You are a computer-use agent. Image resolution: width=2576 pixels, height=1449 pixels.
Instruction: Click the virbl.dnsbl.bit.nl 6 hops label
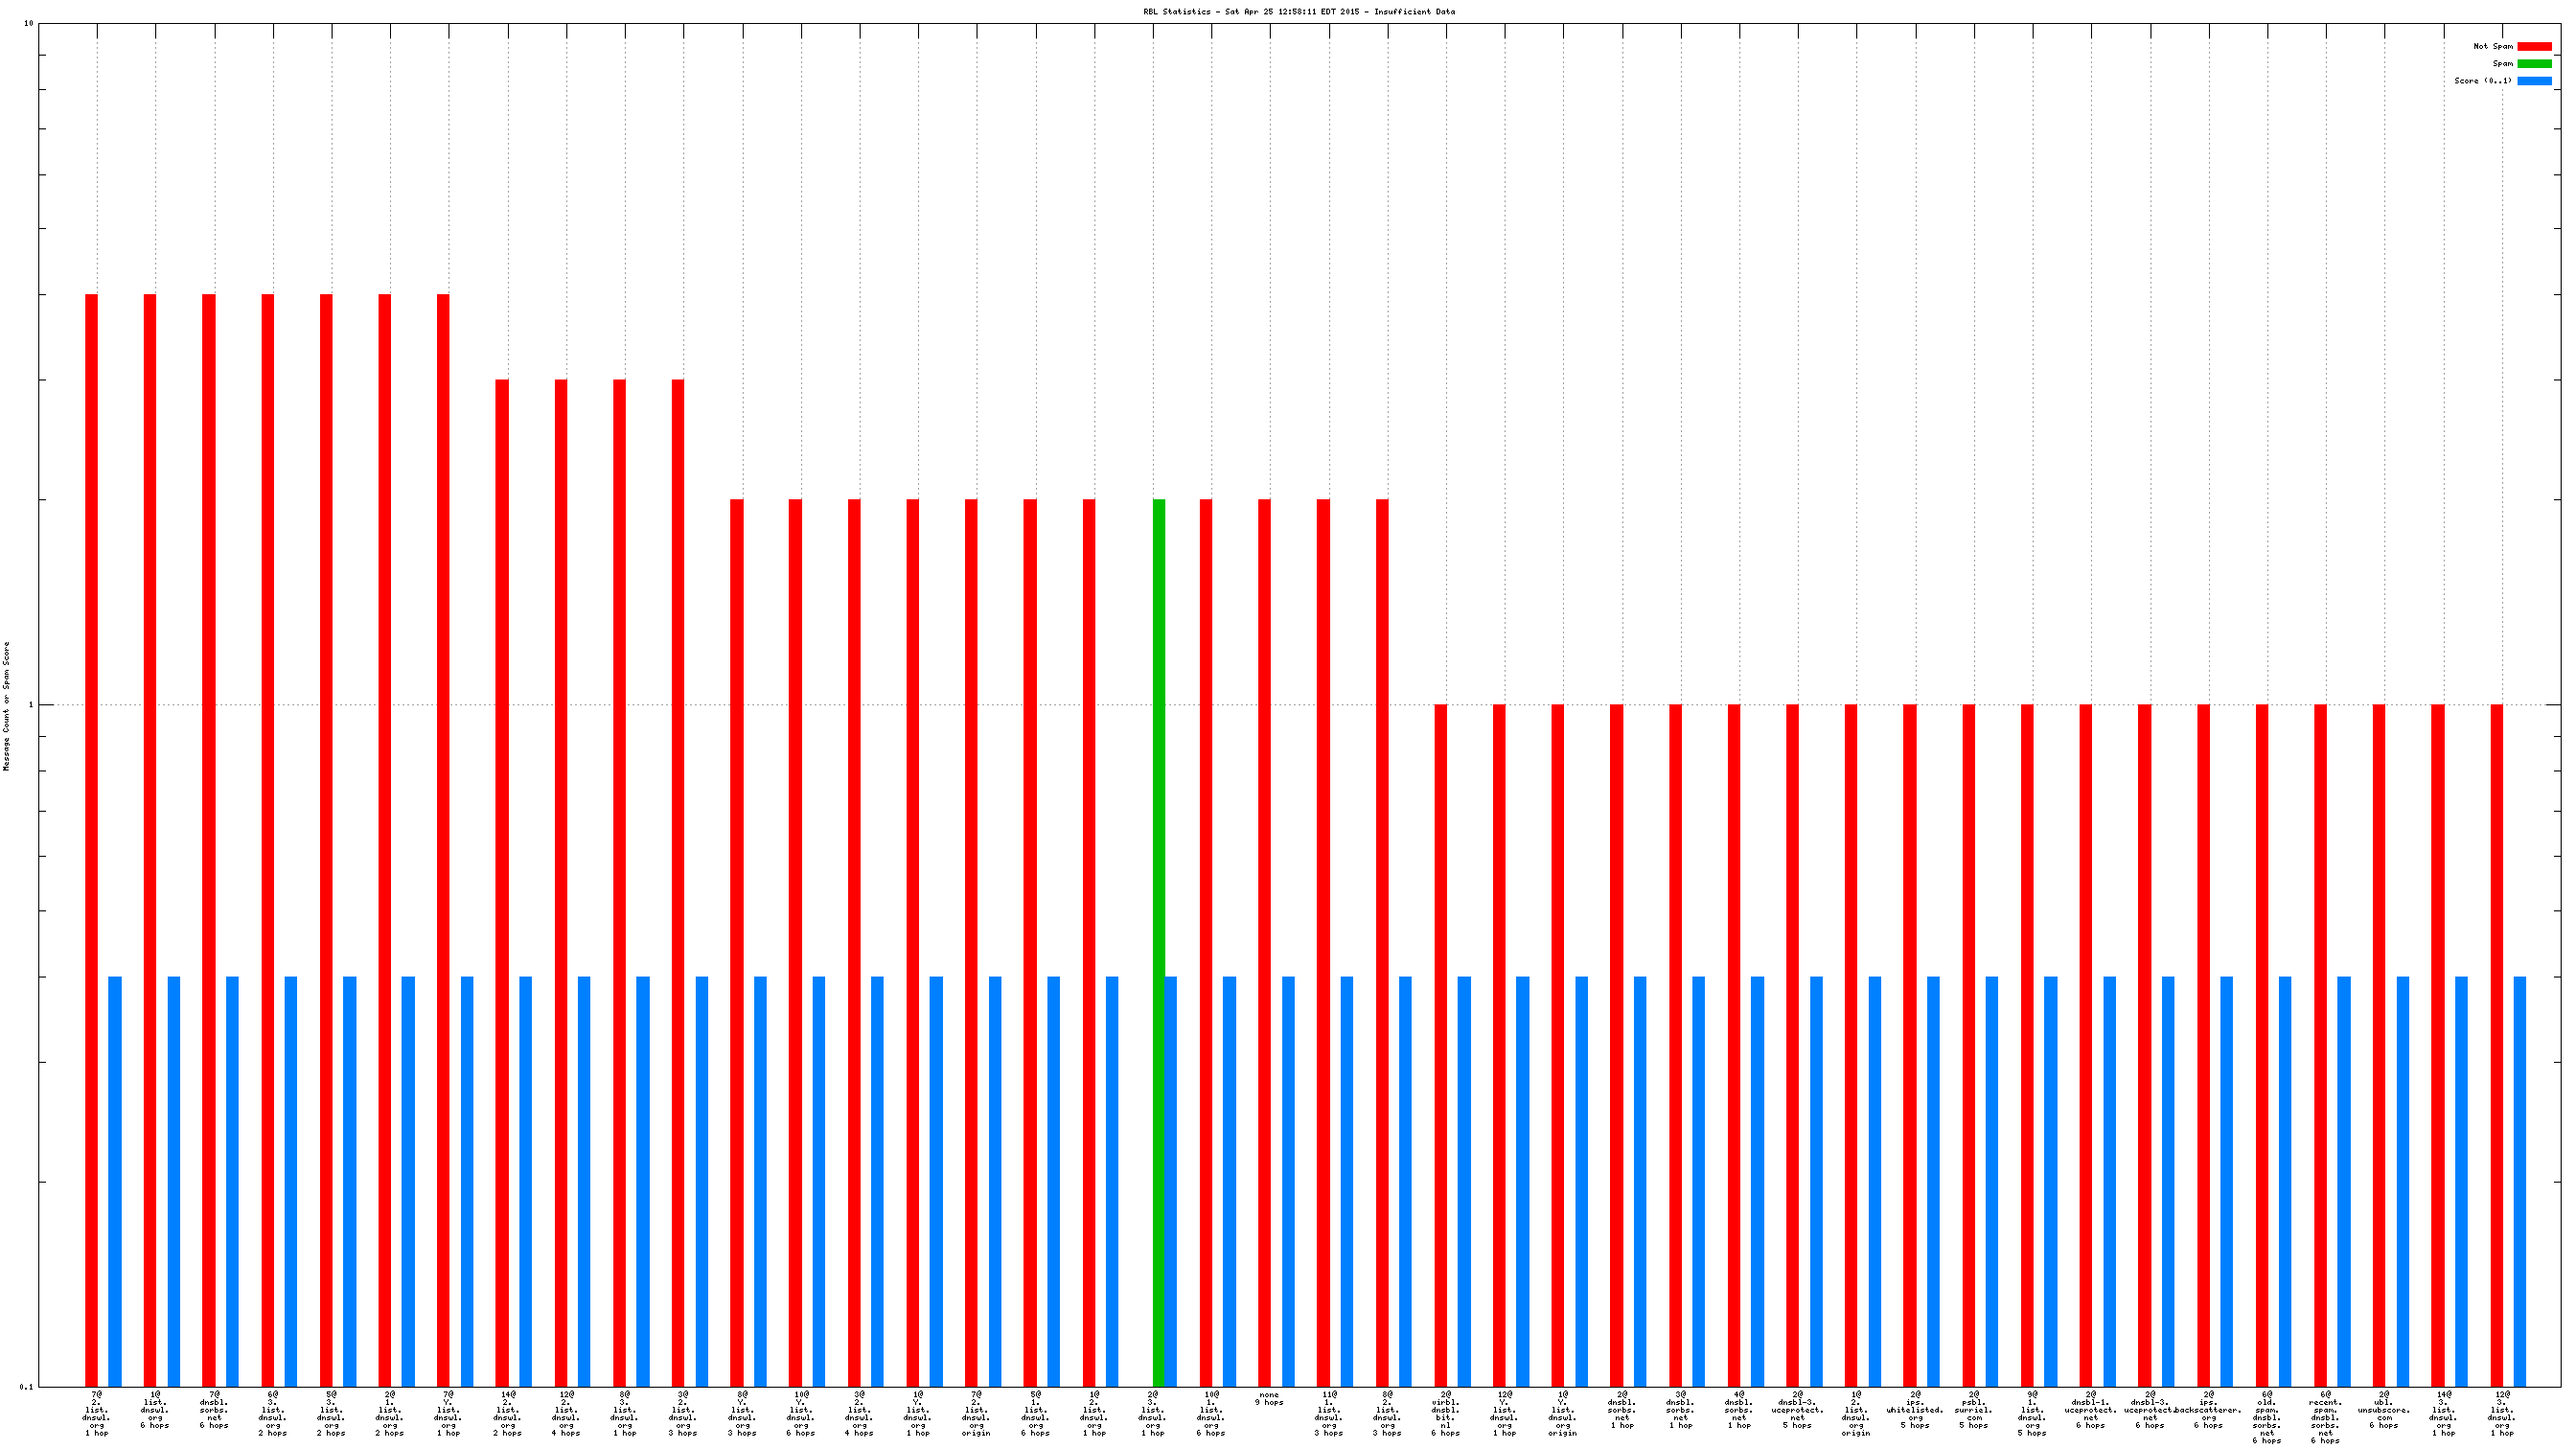click(x=1445, y=1413)
